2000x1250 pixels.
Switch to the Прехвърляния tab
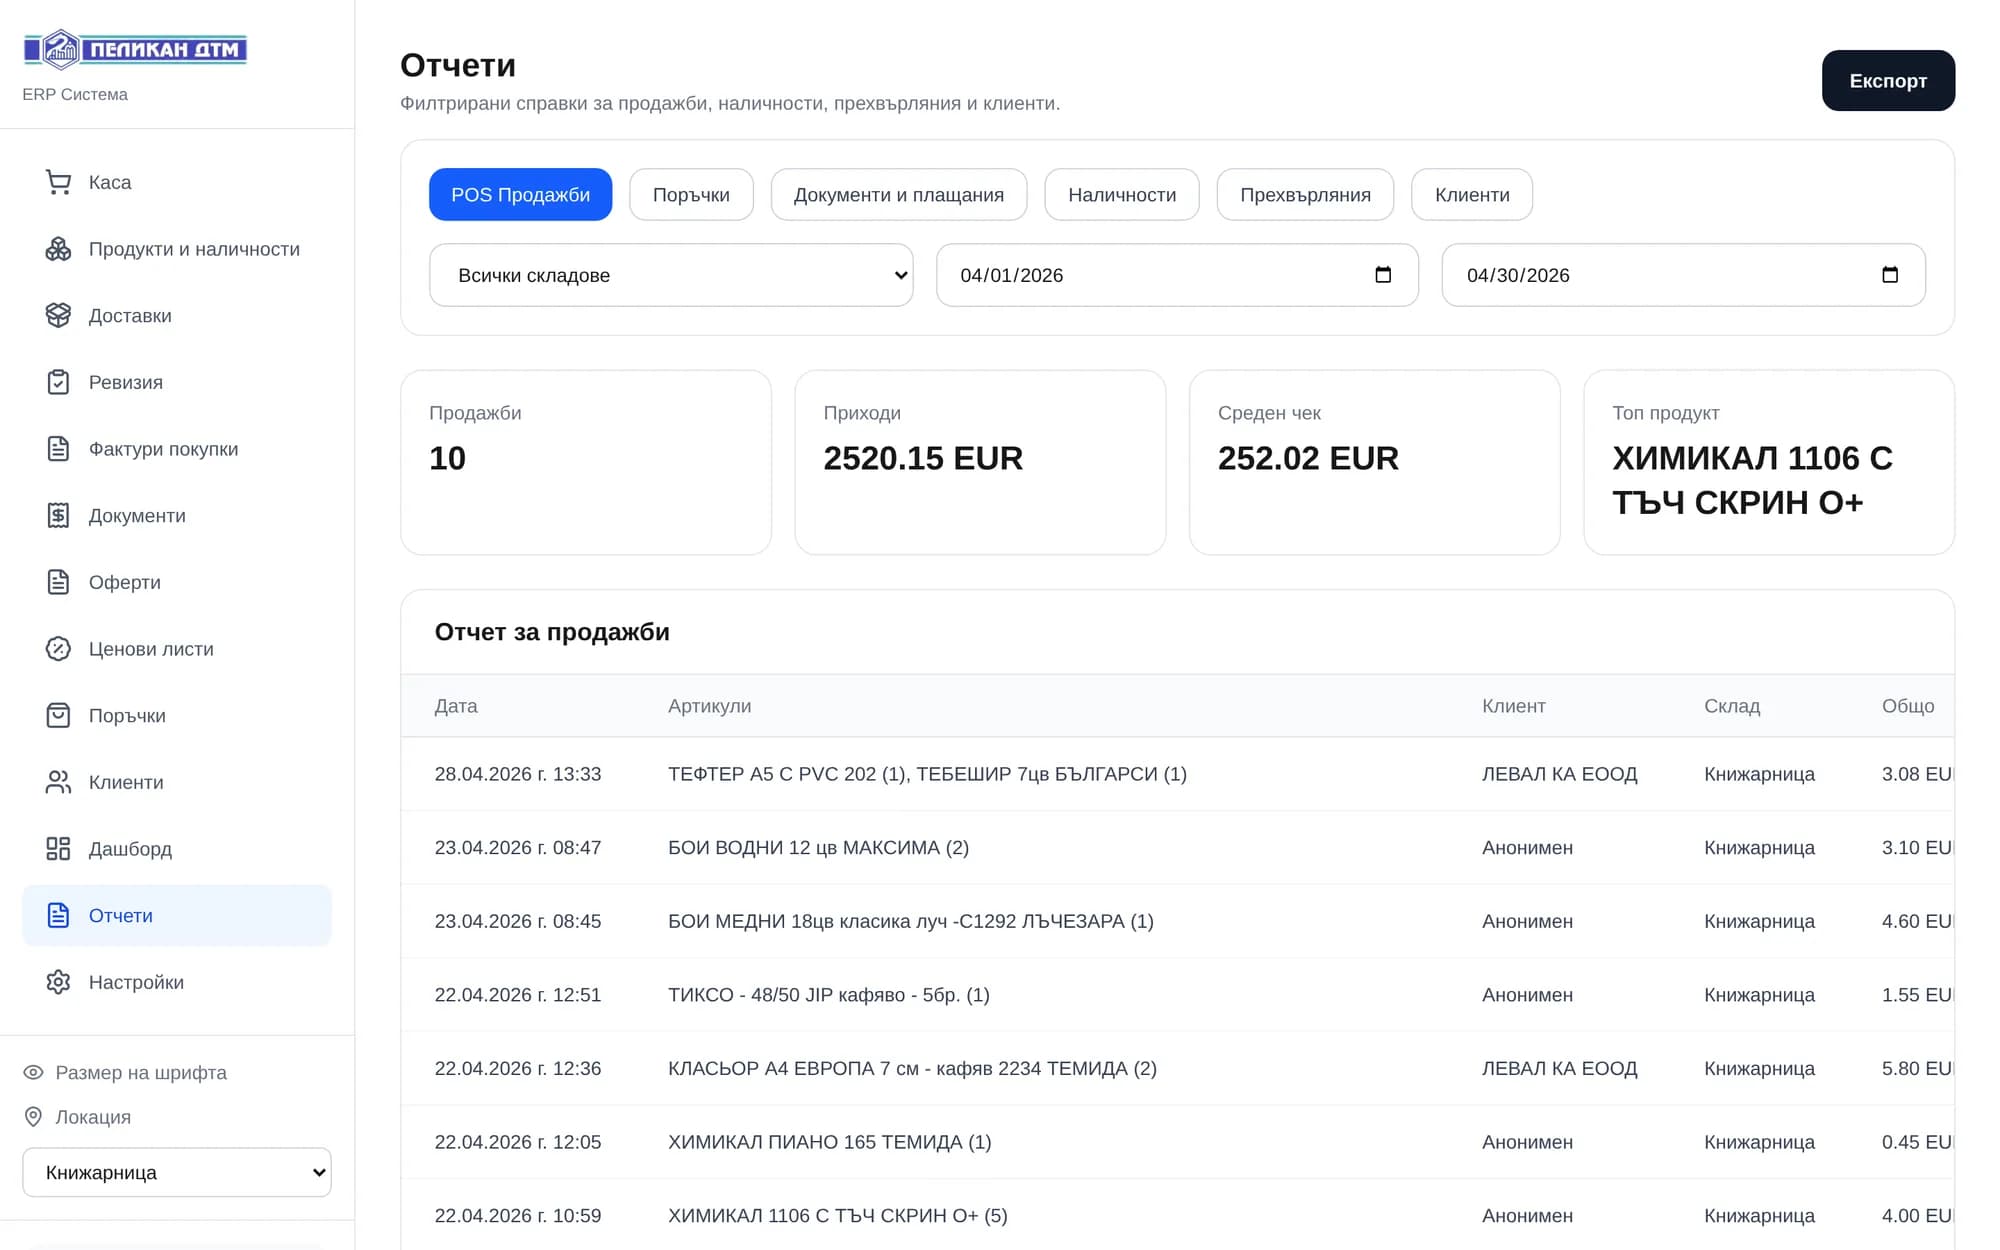tap(1305, 195)
